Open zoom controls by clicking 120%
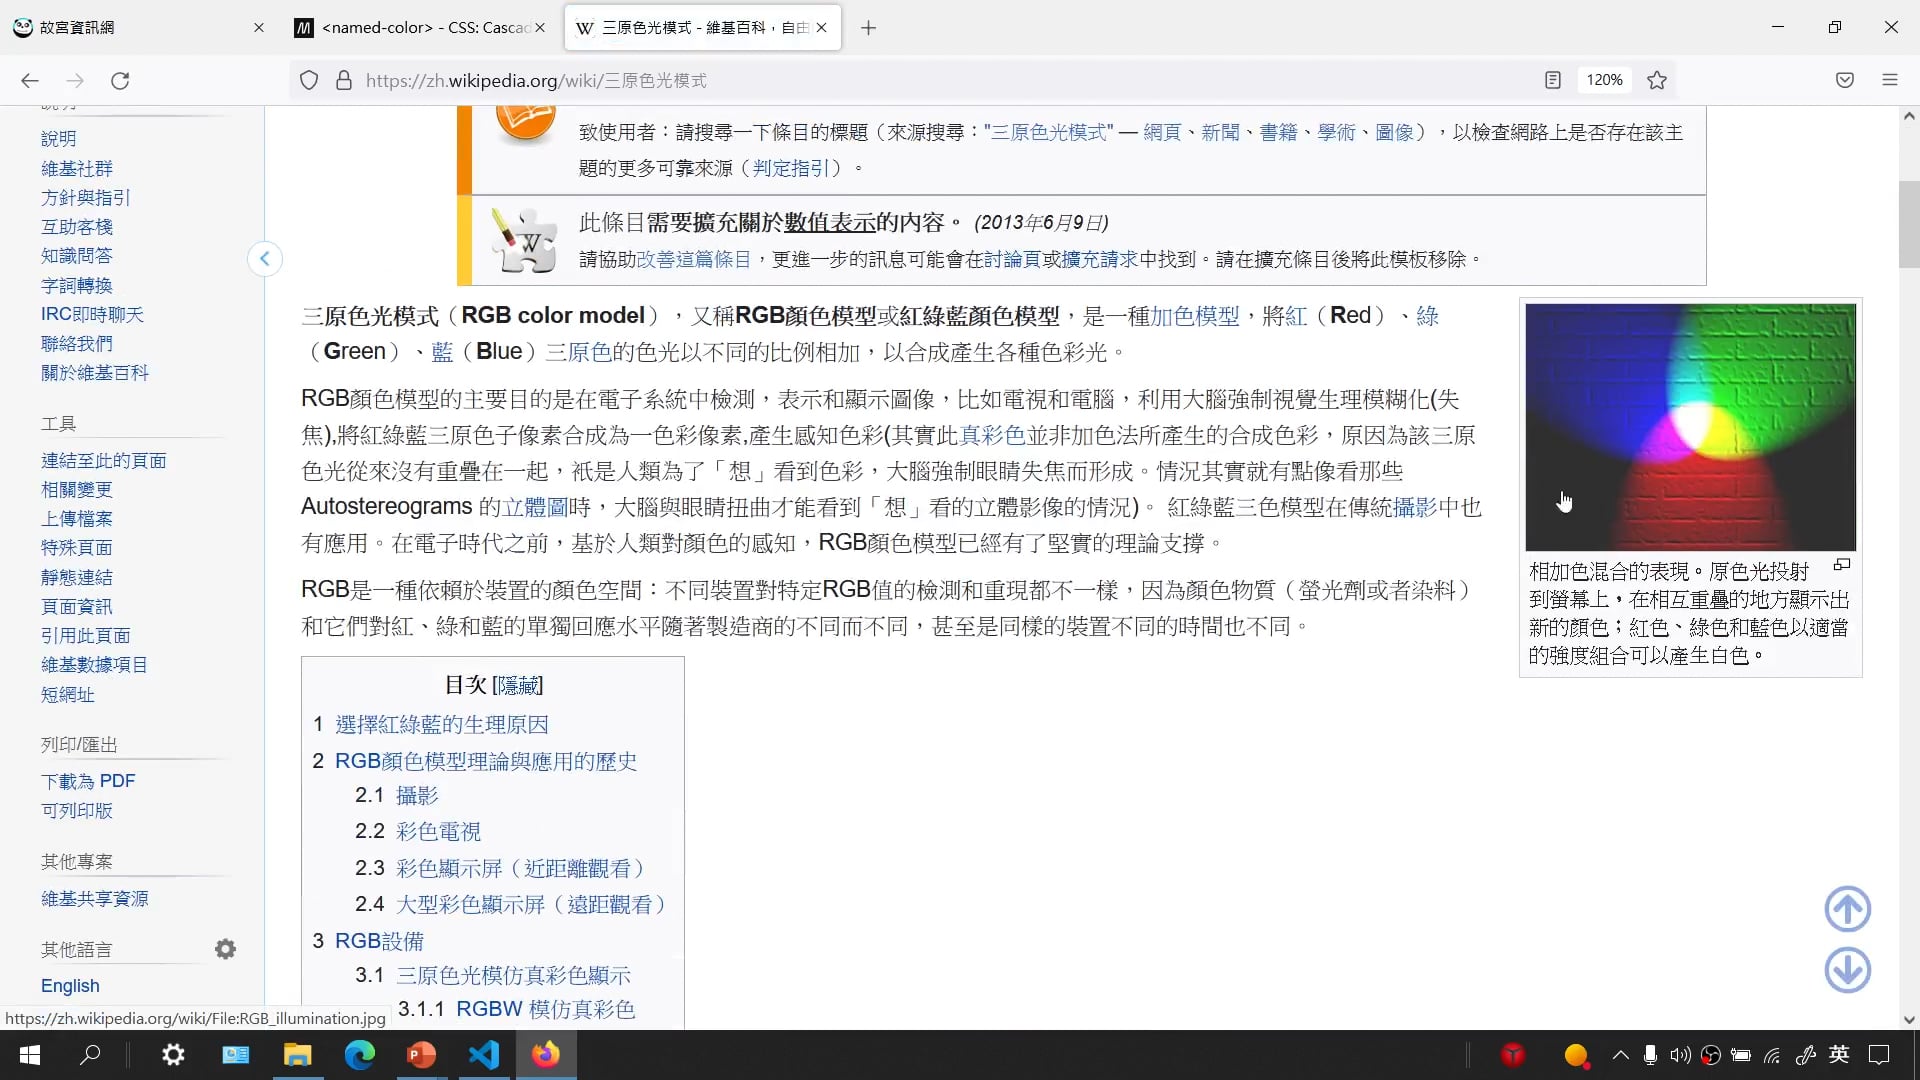Image resolution: width=1920 pixels, height=1080 pixels. coord(1604,80)
